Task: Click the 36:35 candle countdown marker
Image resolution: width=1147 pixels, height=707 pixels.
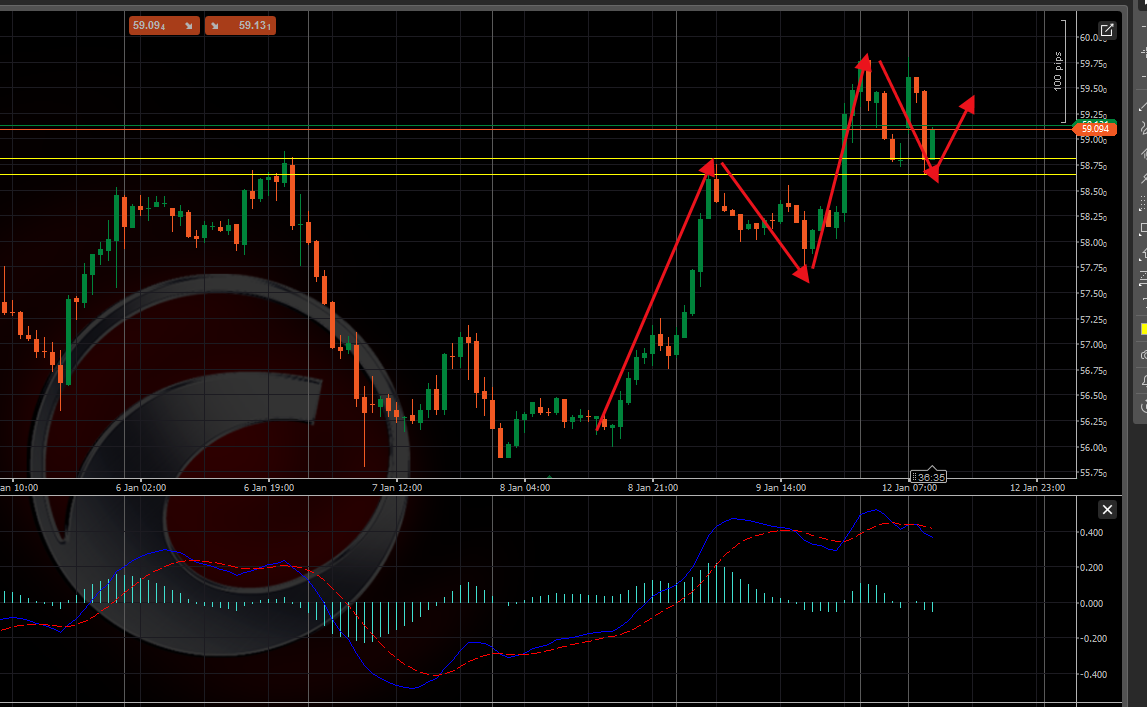Action: (929, 477)
